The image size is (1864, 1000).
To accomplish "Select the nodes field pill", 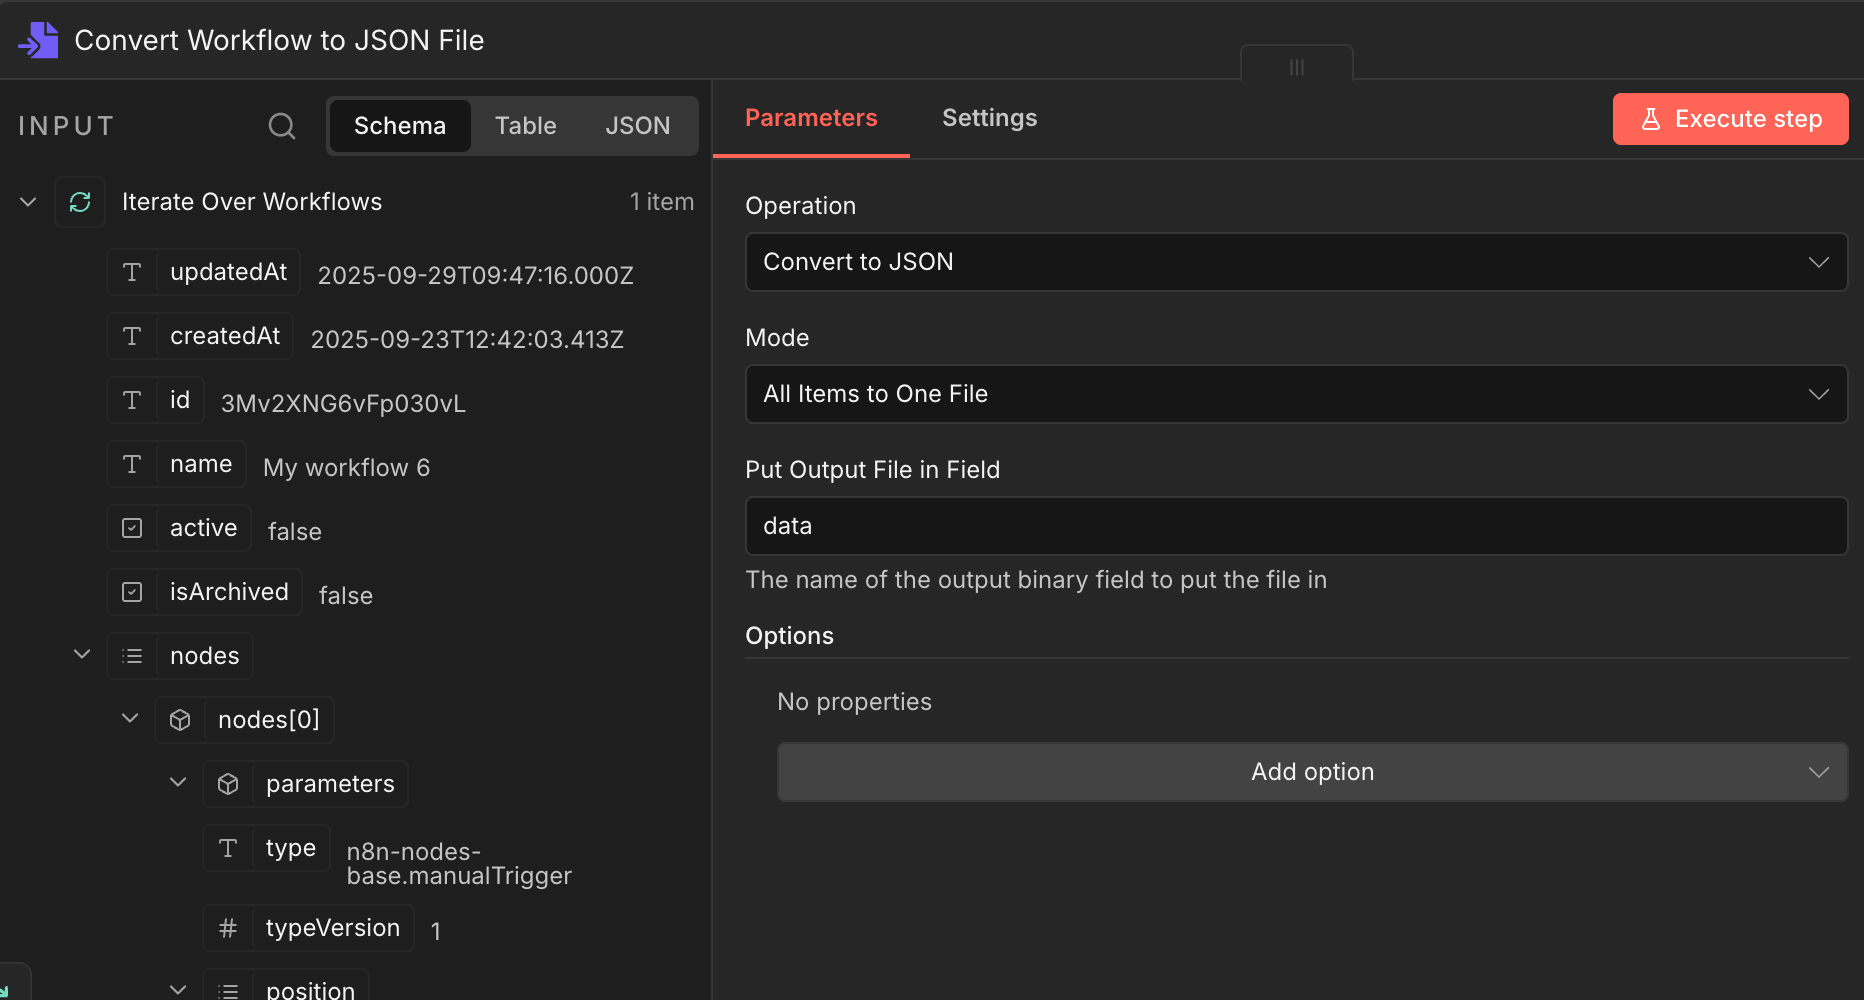I will pos(180,656).
